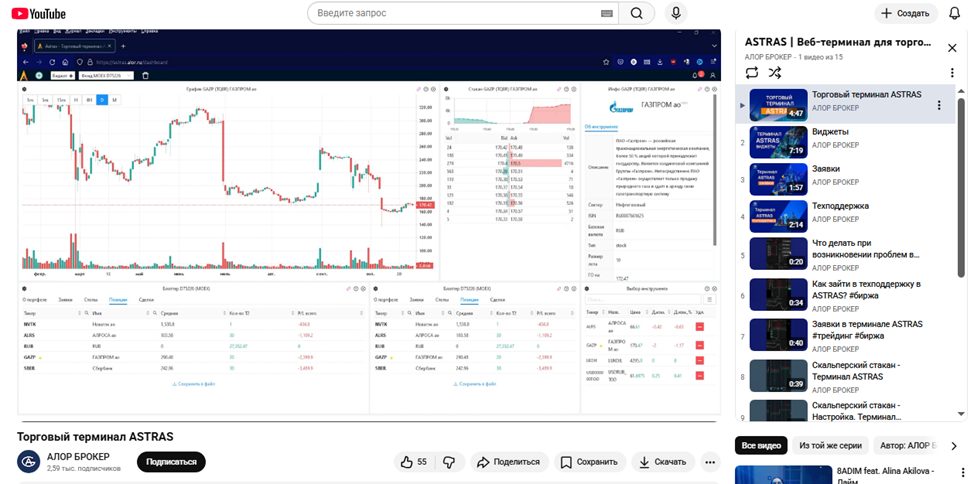Open more actions menu beside Скачать
Image resolution: width=974 pixels, height=484 pixels.
click(x=710, y=462)
